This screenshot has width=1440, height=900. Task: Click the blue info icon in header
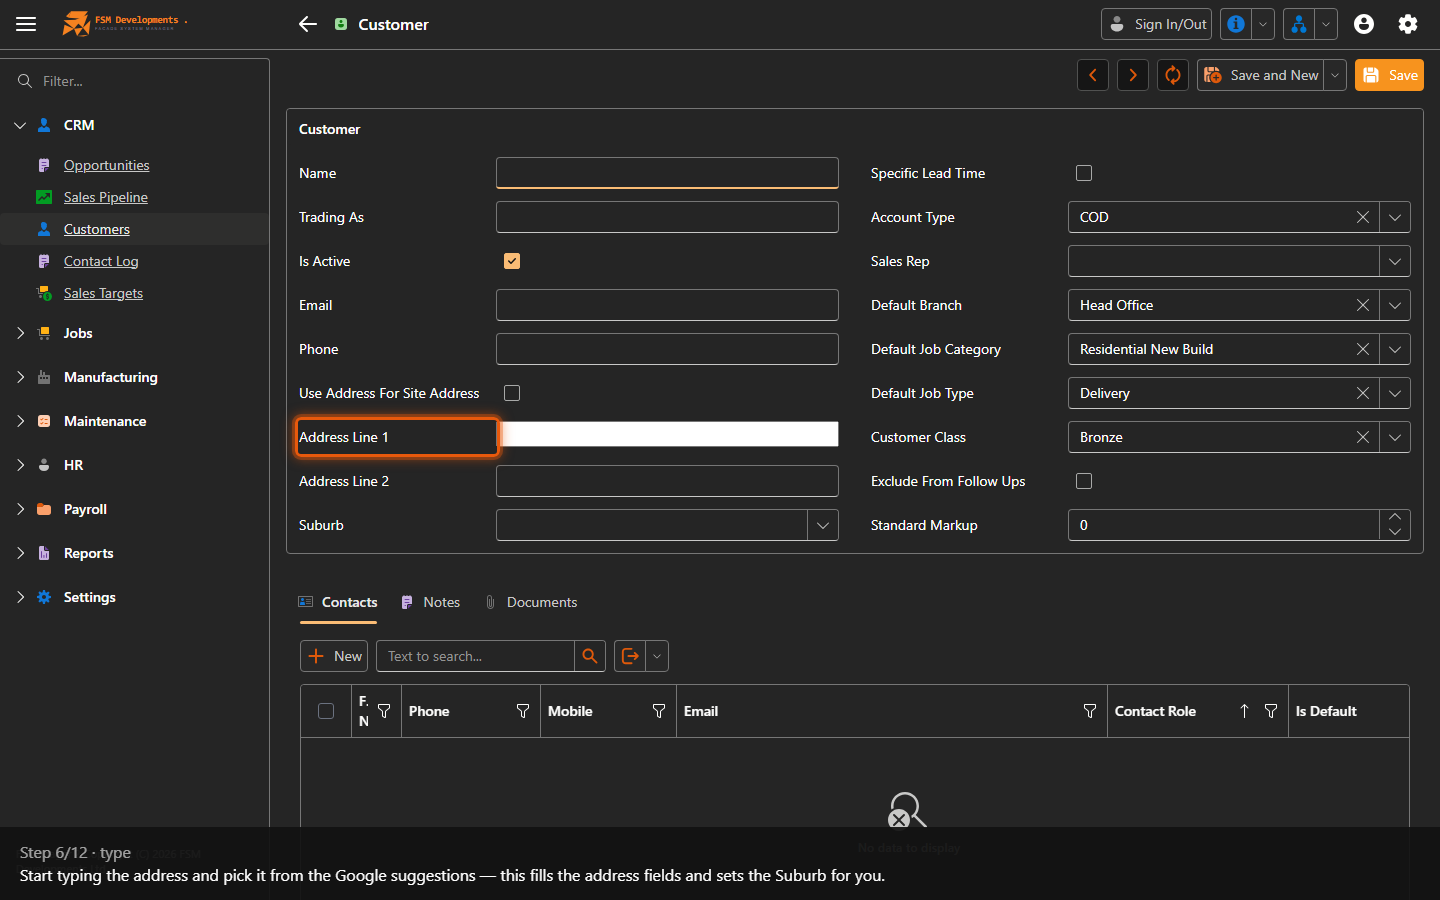(x=1236, y=24)
